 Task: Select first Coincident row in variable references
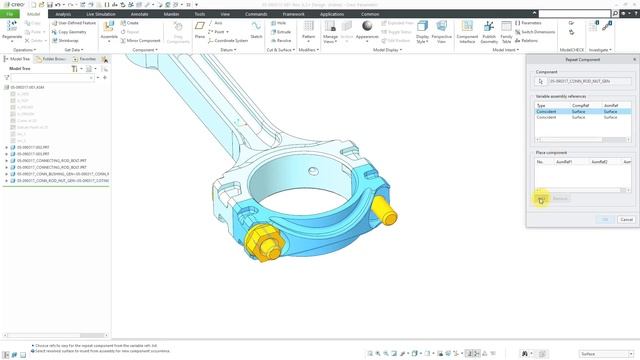point(582,111)
